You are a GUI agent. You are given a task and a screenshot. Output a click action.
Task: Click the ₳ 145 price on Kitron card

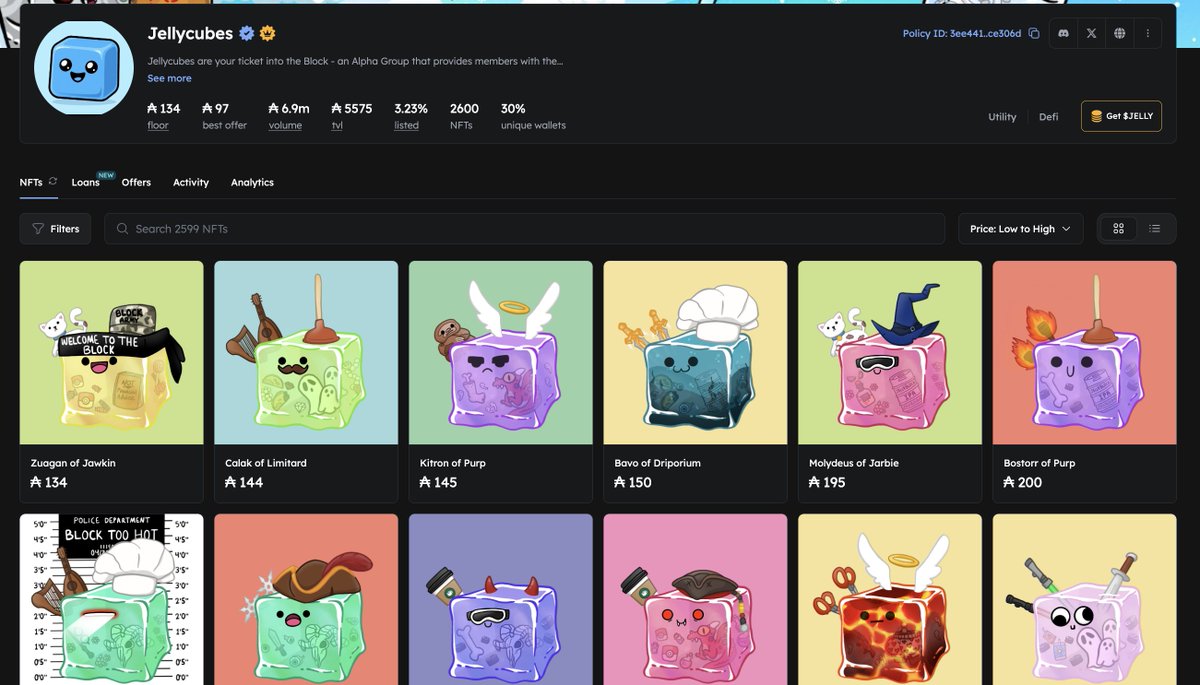(439, 482)
